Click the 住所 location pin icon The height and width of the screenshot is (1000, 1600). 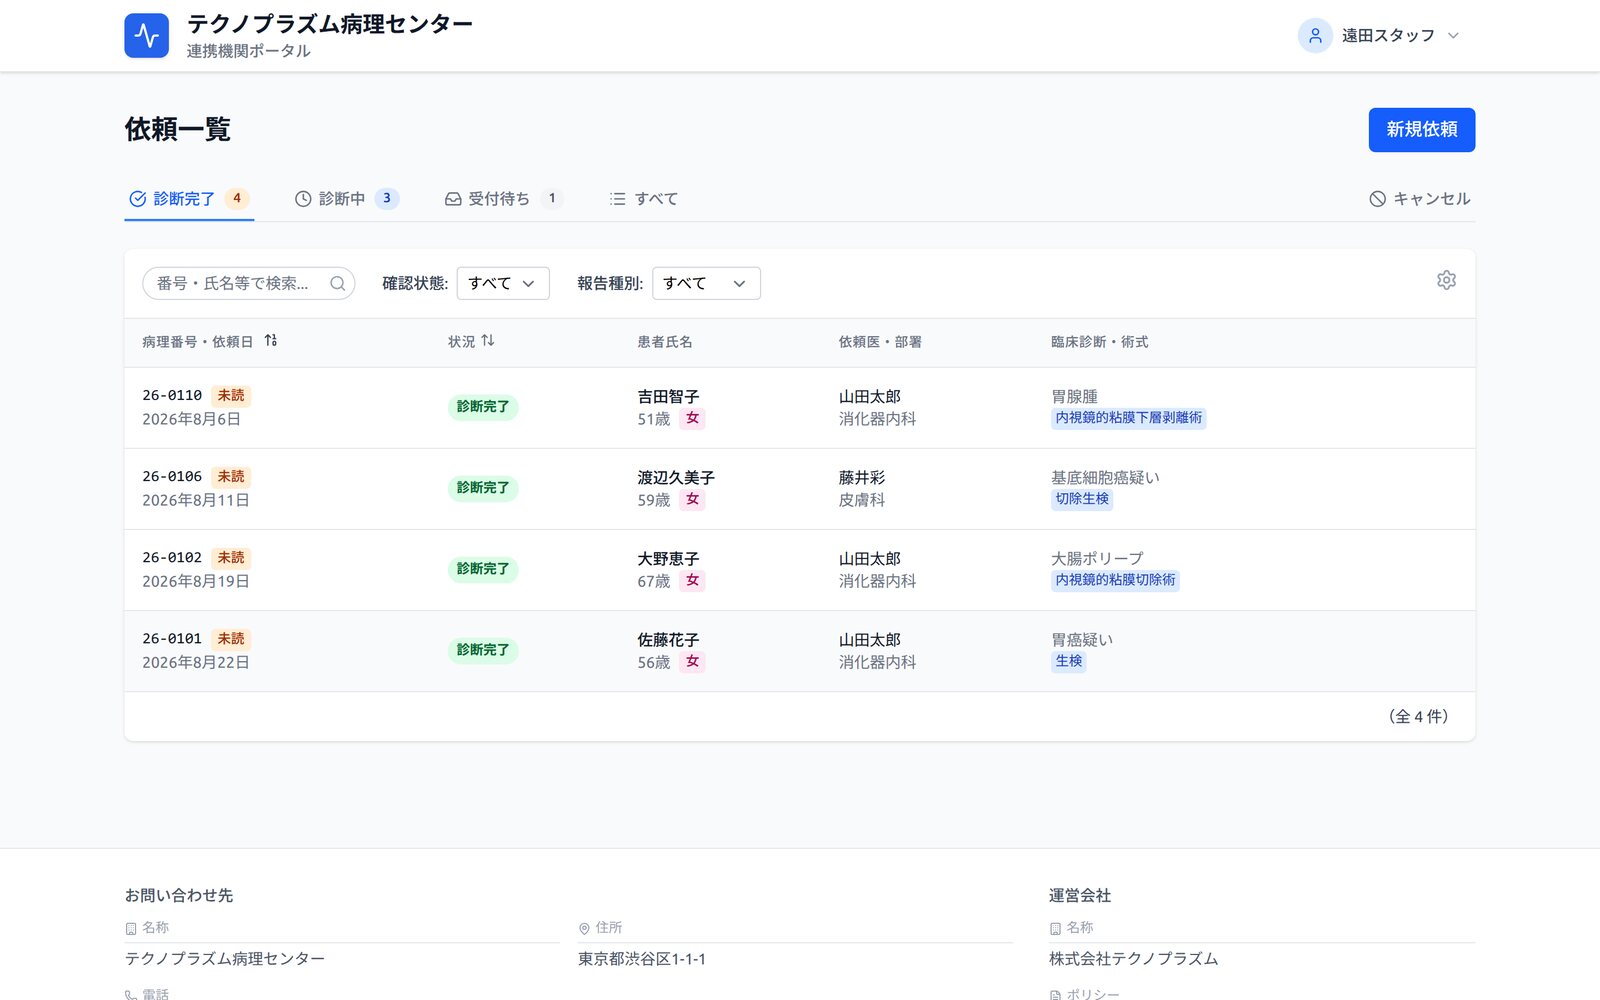[584, 929]
